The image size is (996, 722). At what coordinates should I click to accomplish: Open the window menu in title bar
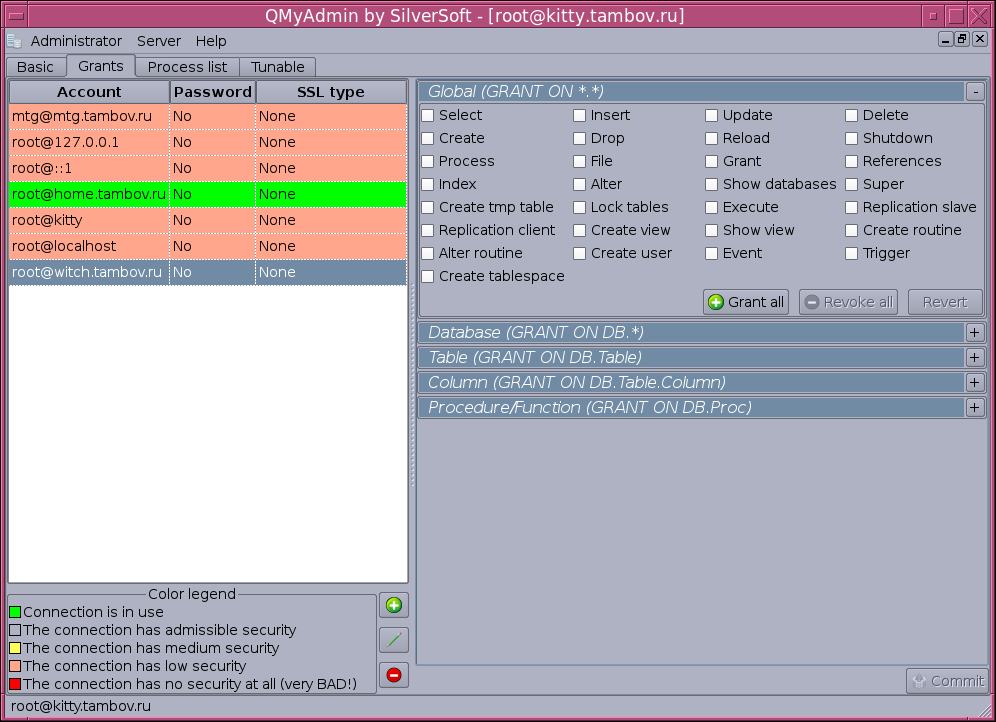coord(14,16)
